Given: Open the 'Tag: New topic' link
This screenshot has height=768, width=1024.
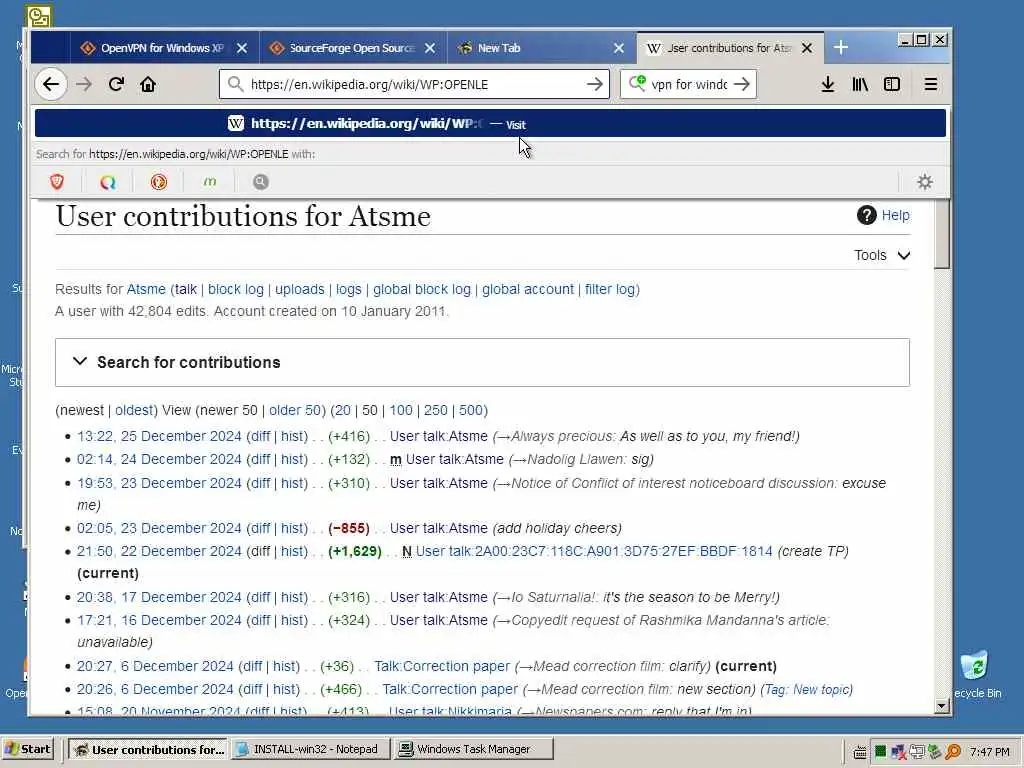Looking at the screenshot, I should (x=806, y=689).
